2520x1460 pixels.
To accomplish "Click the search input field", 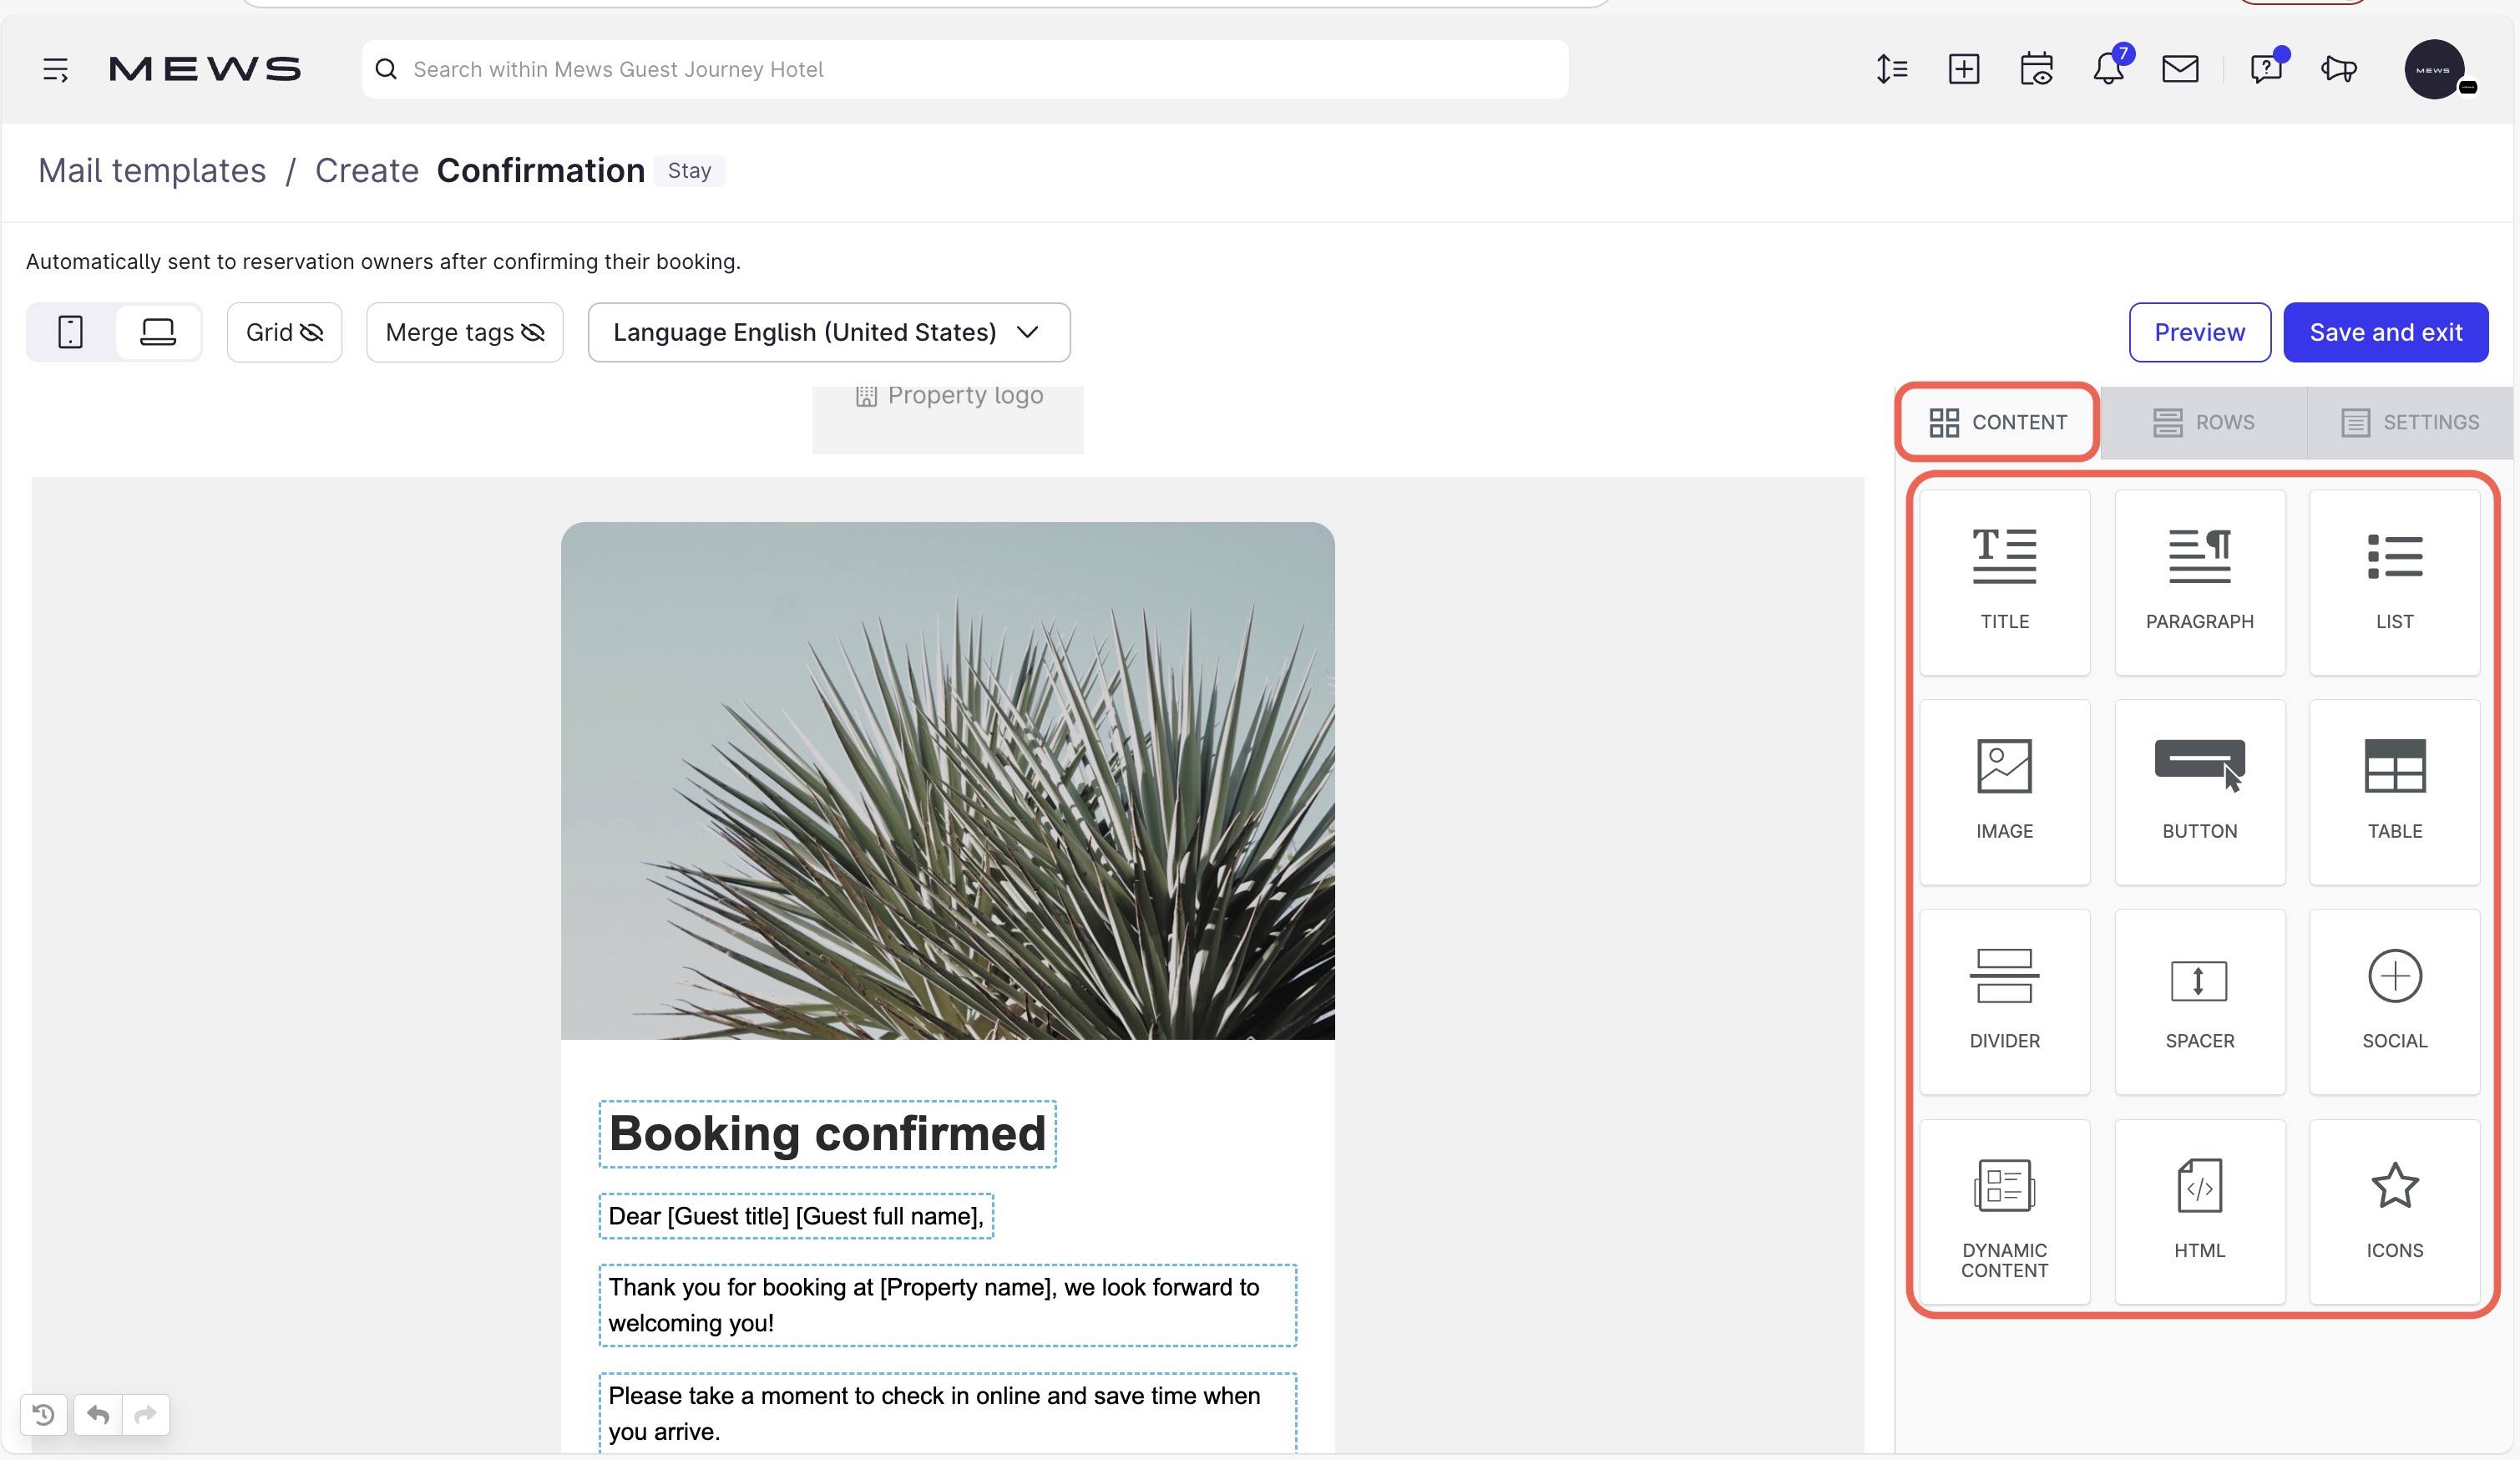I will point(965,69).
